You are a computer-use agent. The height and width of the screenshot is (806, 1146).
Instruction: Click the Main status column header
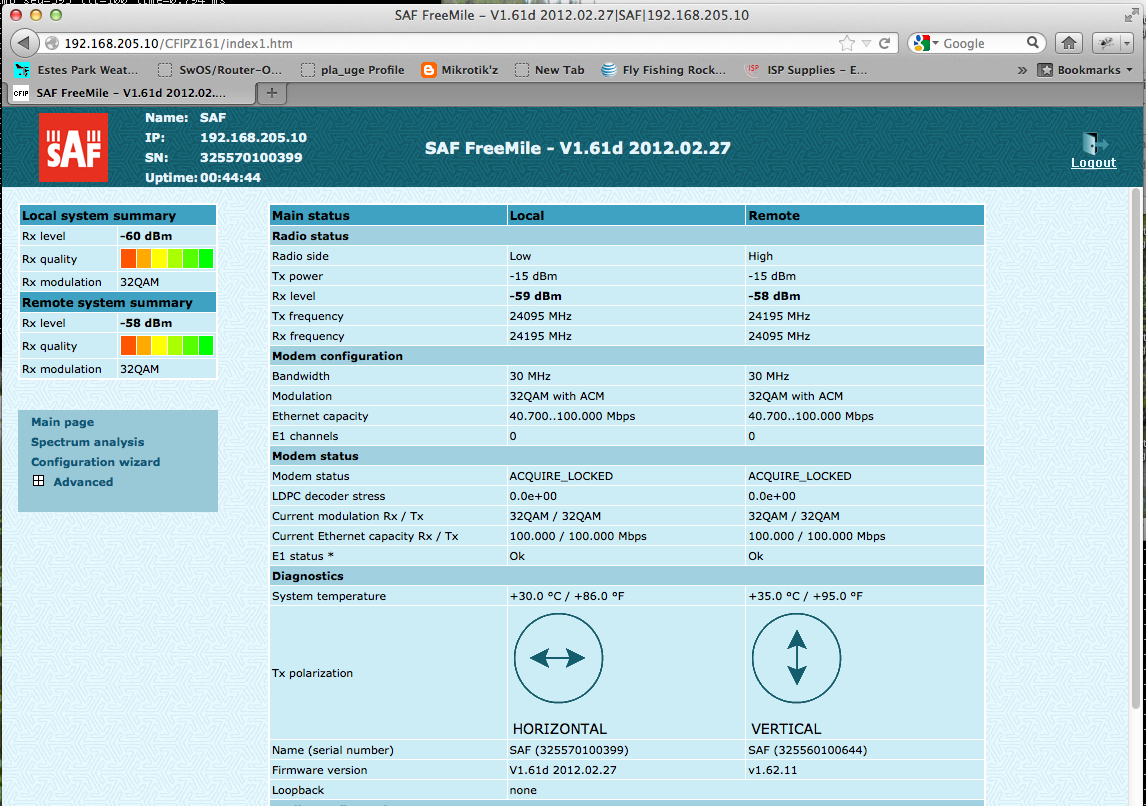(x=388, y=216)
